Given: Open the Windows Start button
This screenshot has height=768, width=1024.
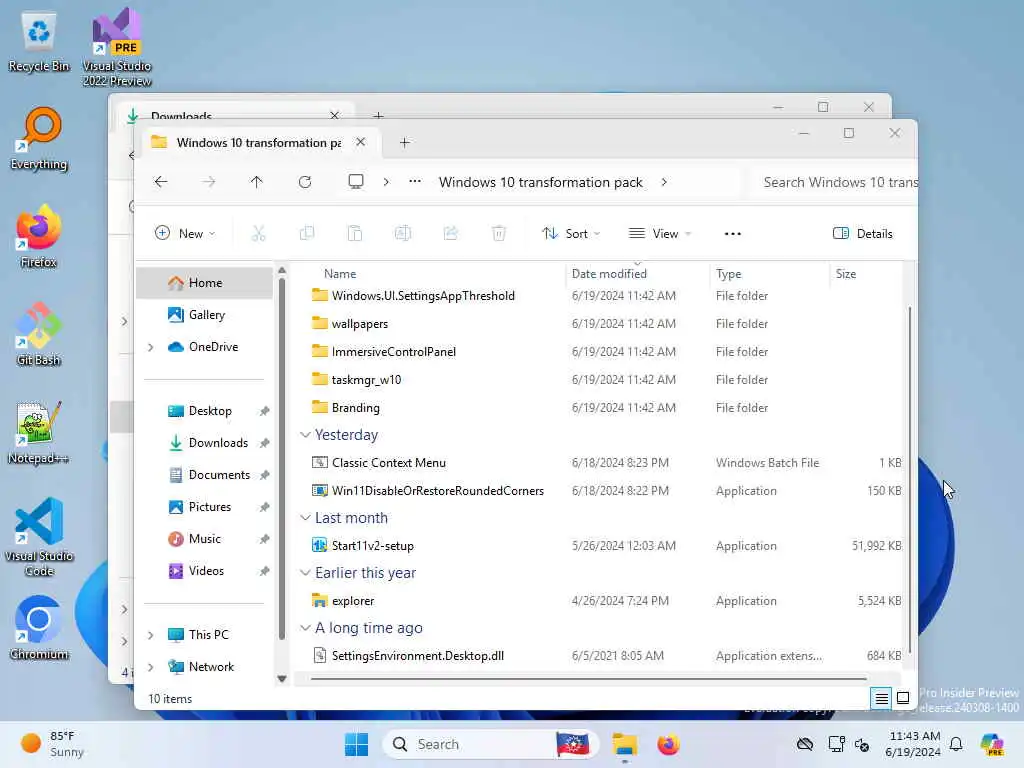Looking at the screenshot, I should (x=357, y=744).
